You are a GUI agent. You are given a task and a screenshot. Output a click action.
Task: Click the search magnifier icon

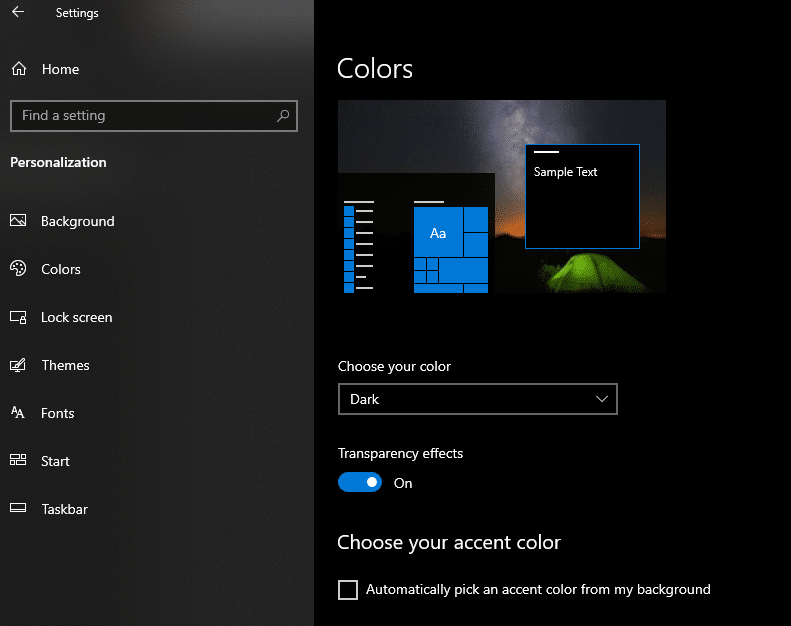click(x=283, y=116)
